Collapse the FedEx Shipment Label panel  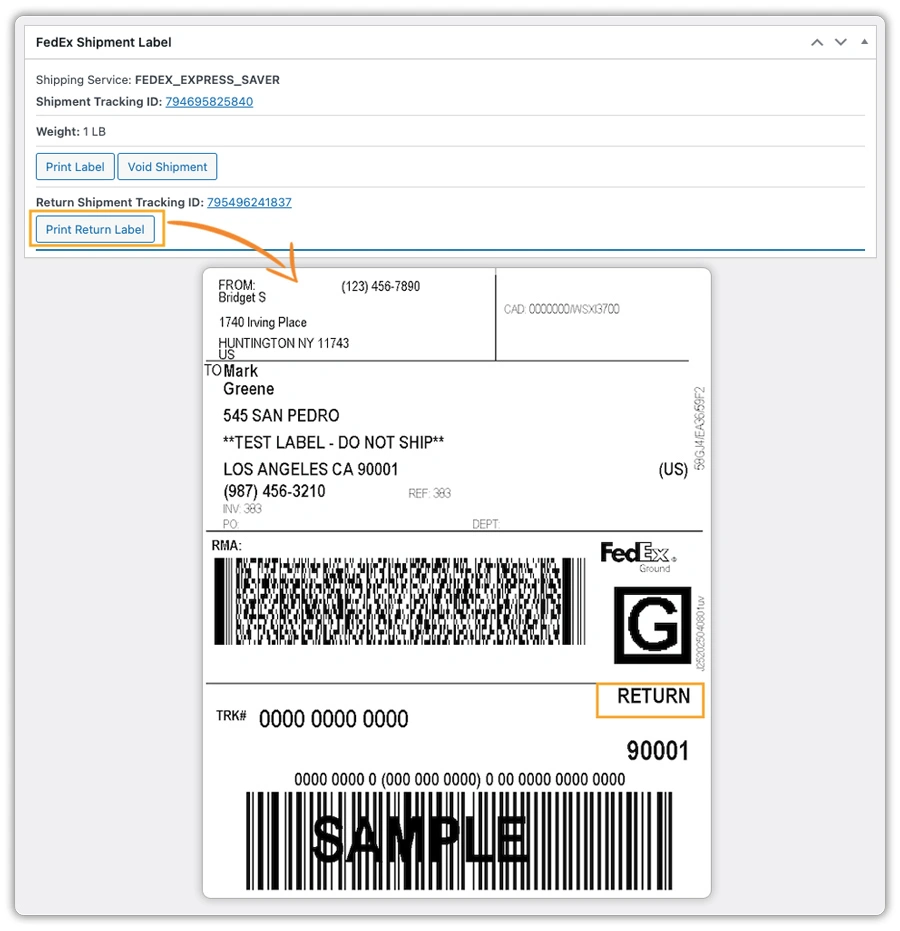tap(817, 42)
